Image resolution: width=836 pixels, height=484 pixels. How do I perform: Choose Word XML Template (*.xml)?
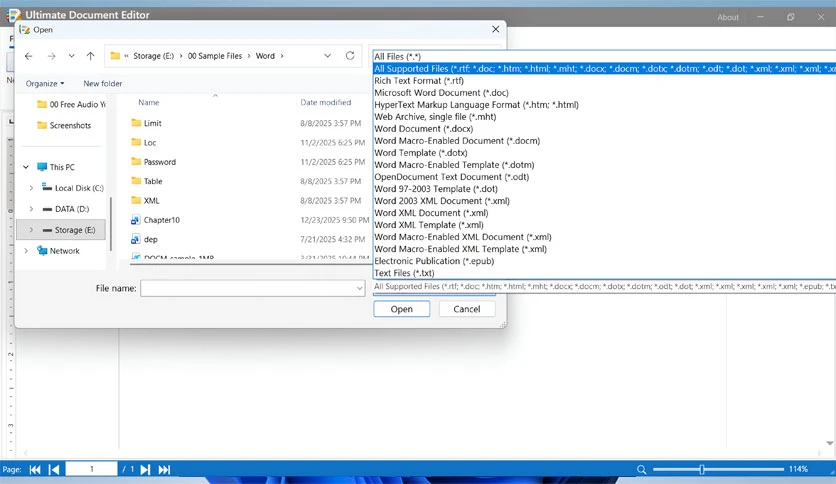pyautogui.click(x=605, y=225)
